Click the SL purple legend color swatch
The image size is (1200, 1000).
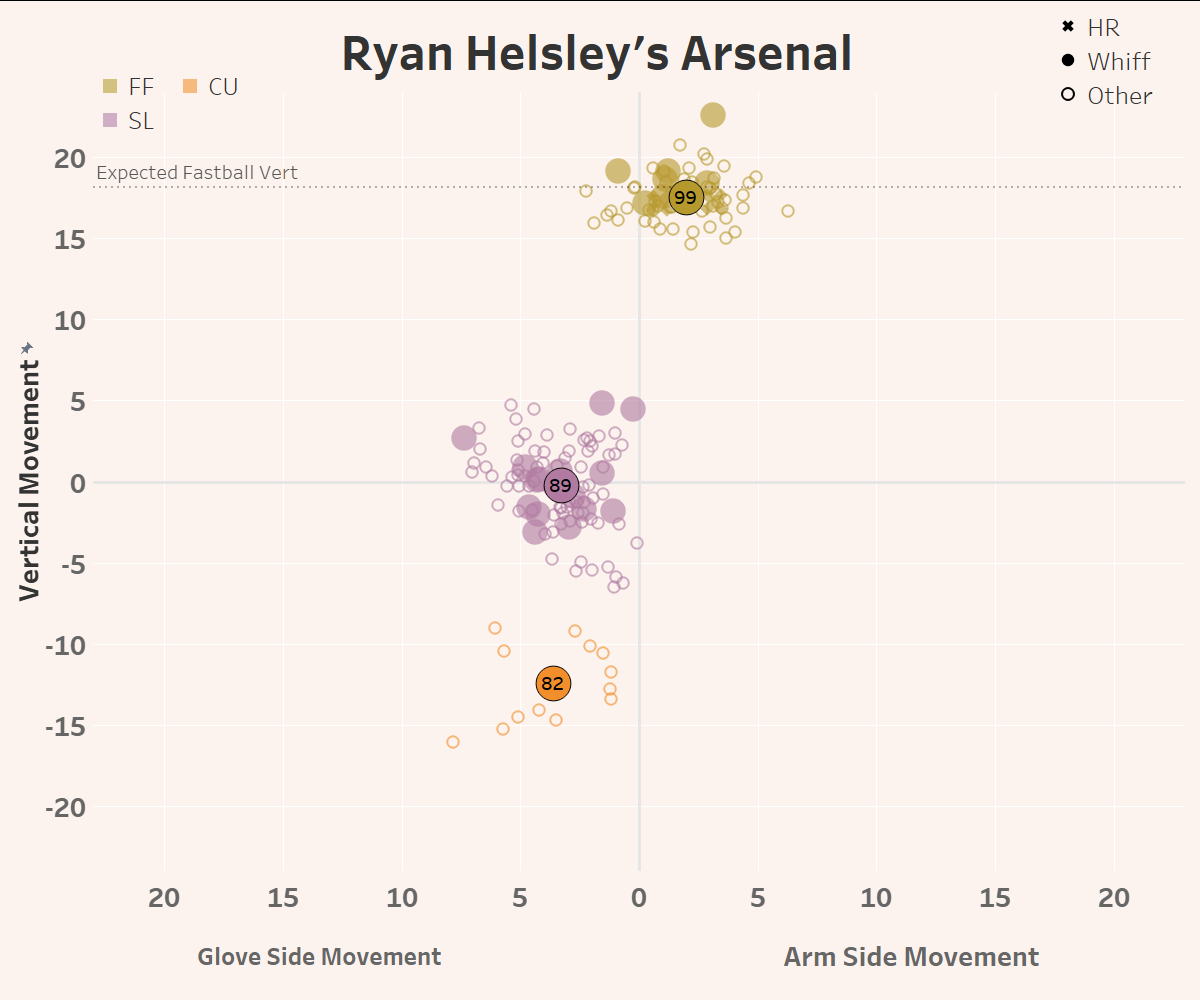point(111,121)
